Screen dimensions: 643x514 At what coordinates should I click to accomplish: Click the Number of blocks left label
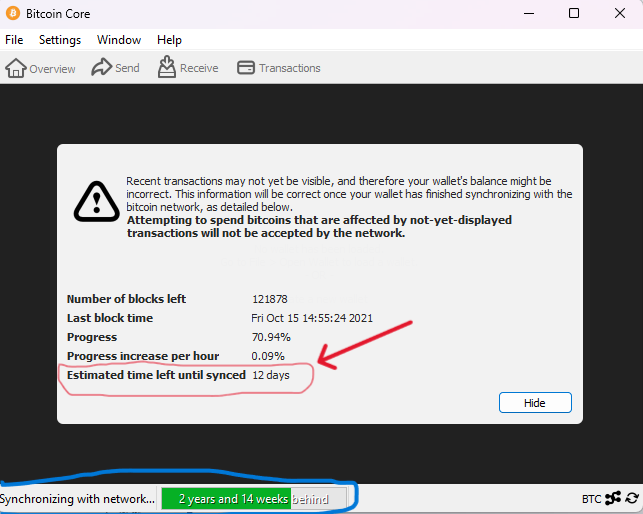126,299
